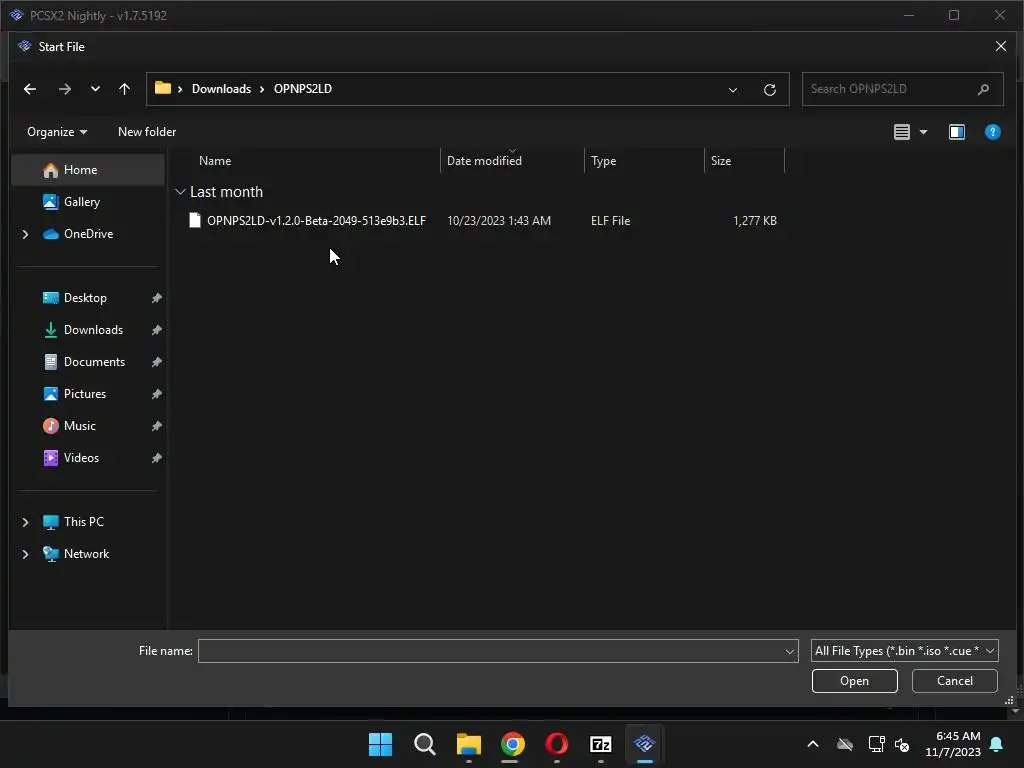Open notifications bell icon
1024x768 pixels.
997,744
